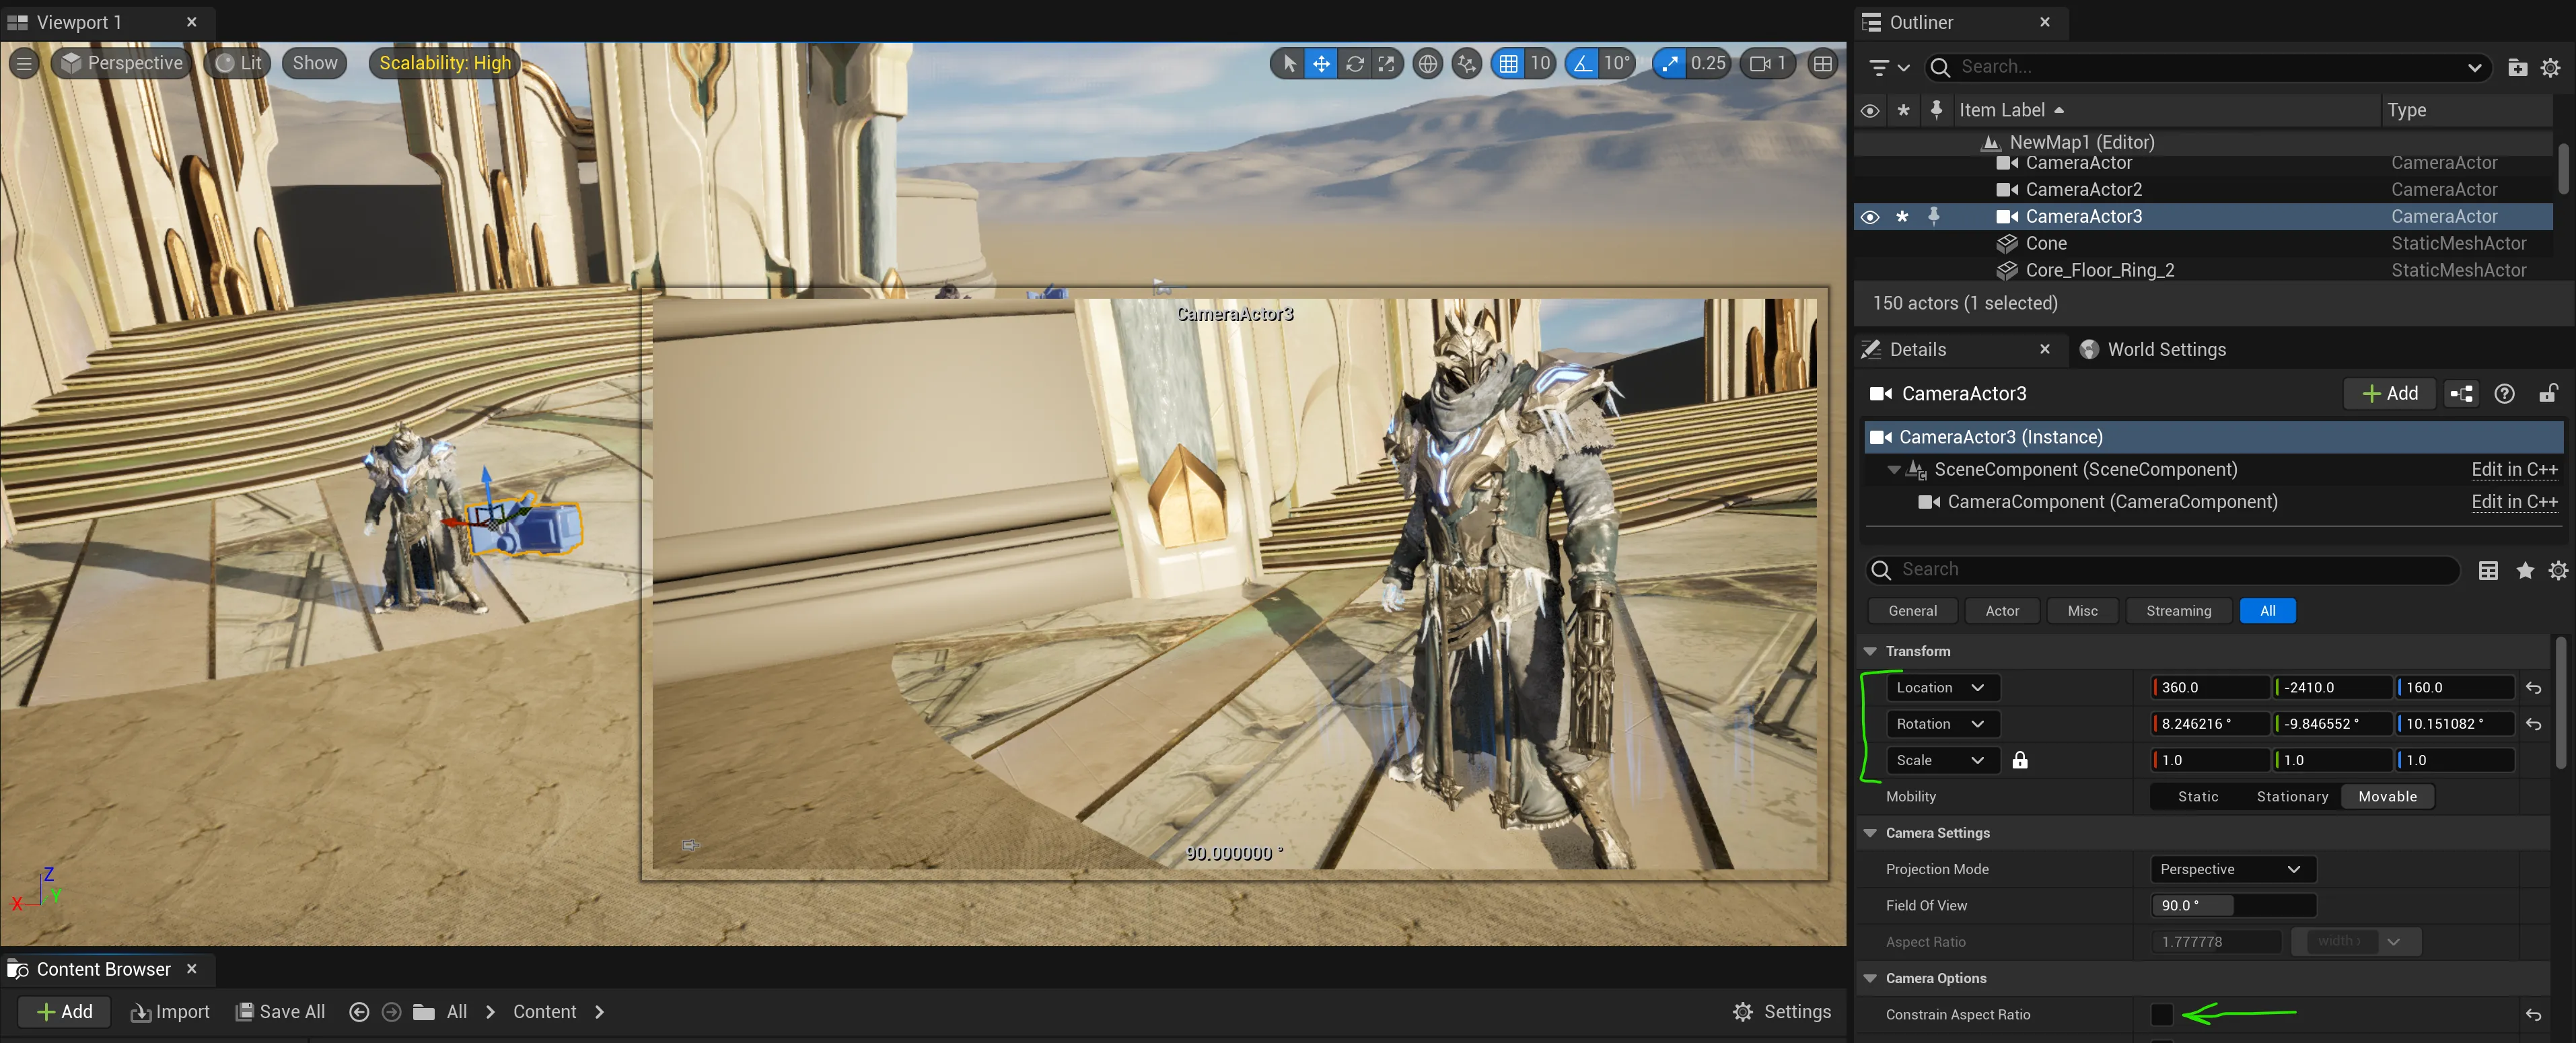Open camera speed setting button
This screenshot has width=2576, height=1043.
(1767, 64)
